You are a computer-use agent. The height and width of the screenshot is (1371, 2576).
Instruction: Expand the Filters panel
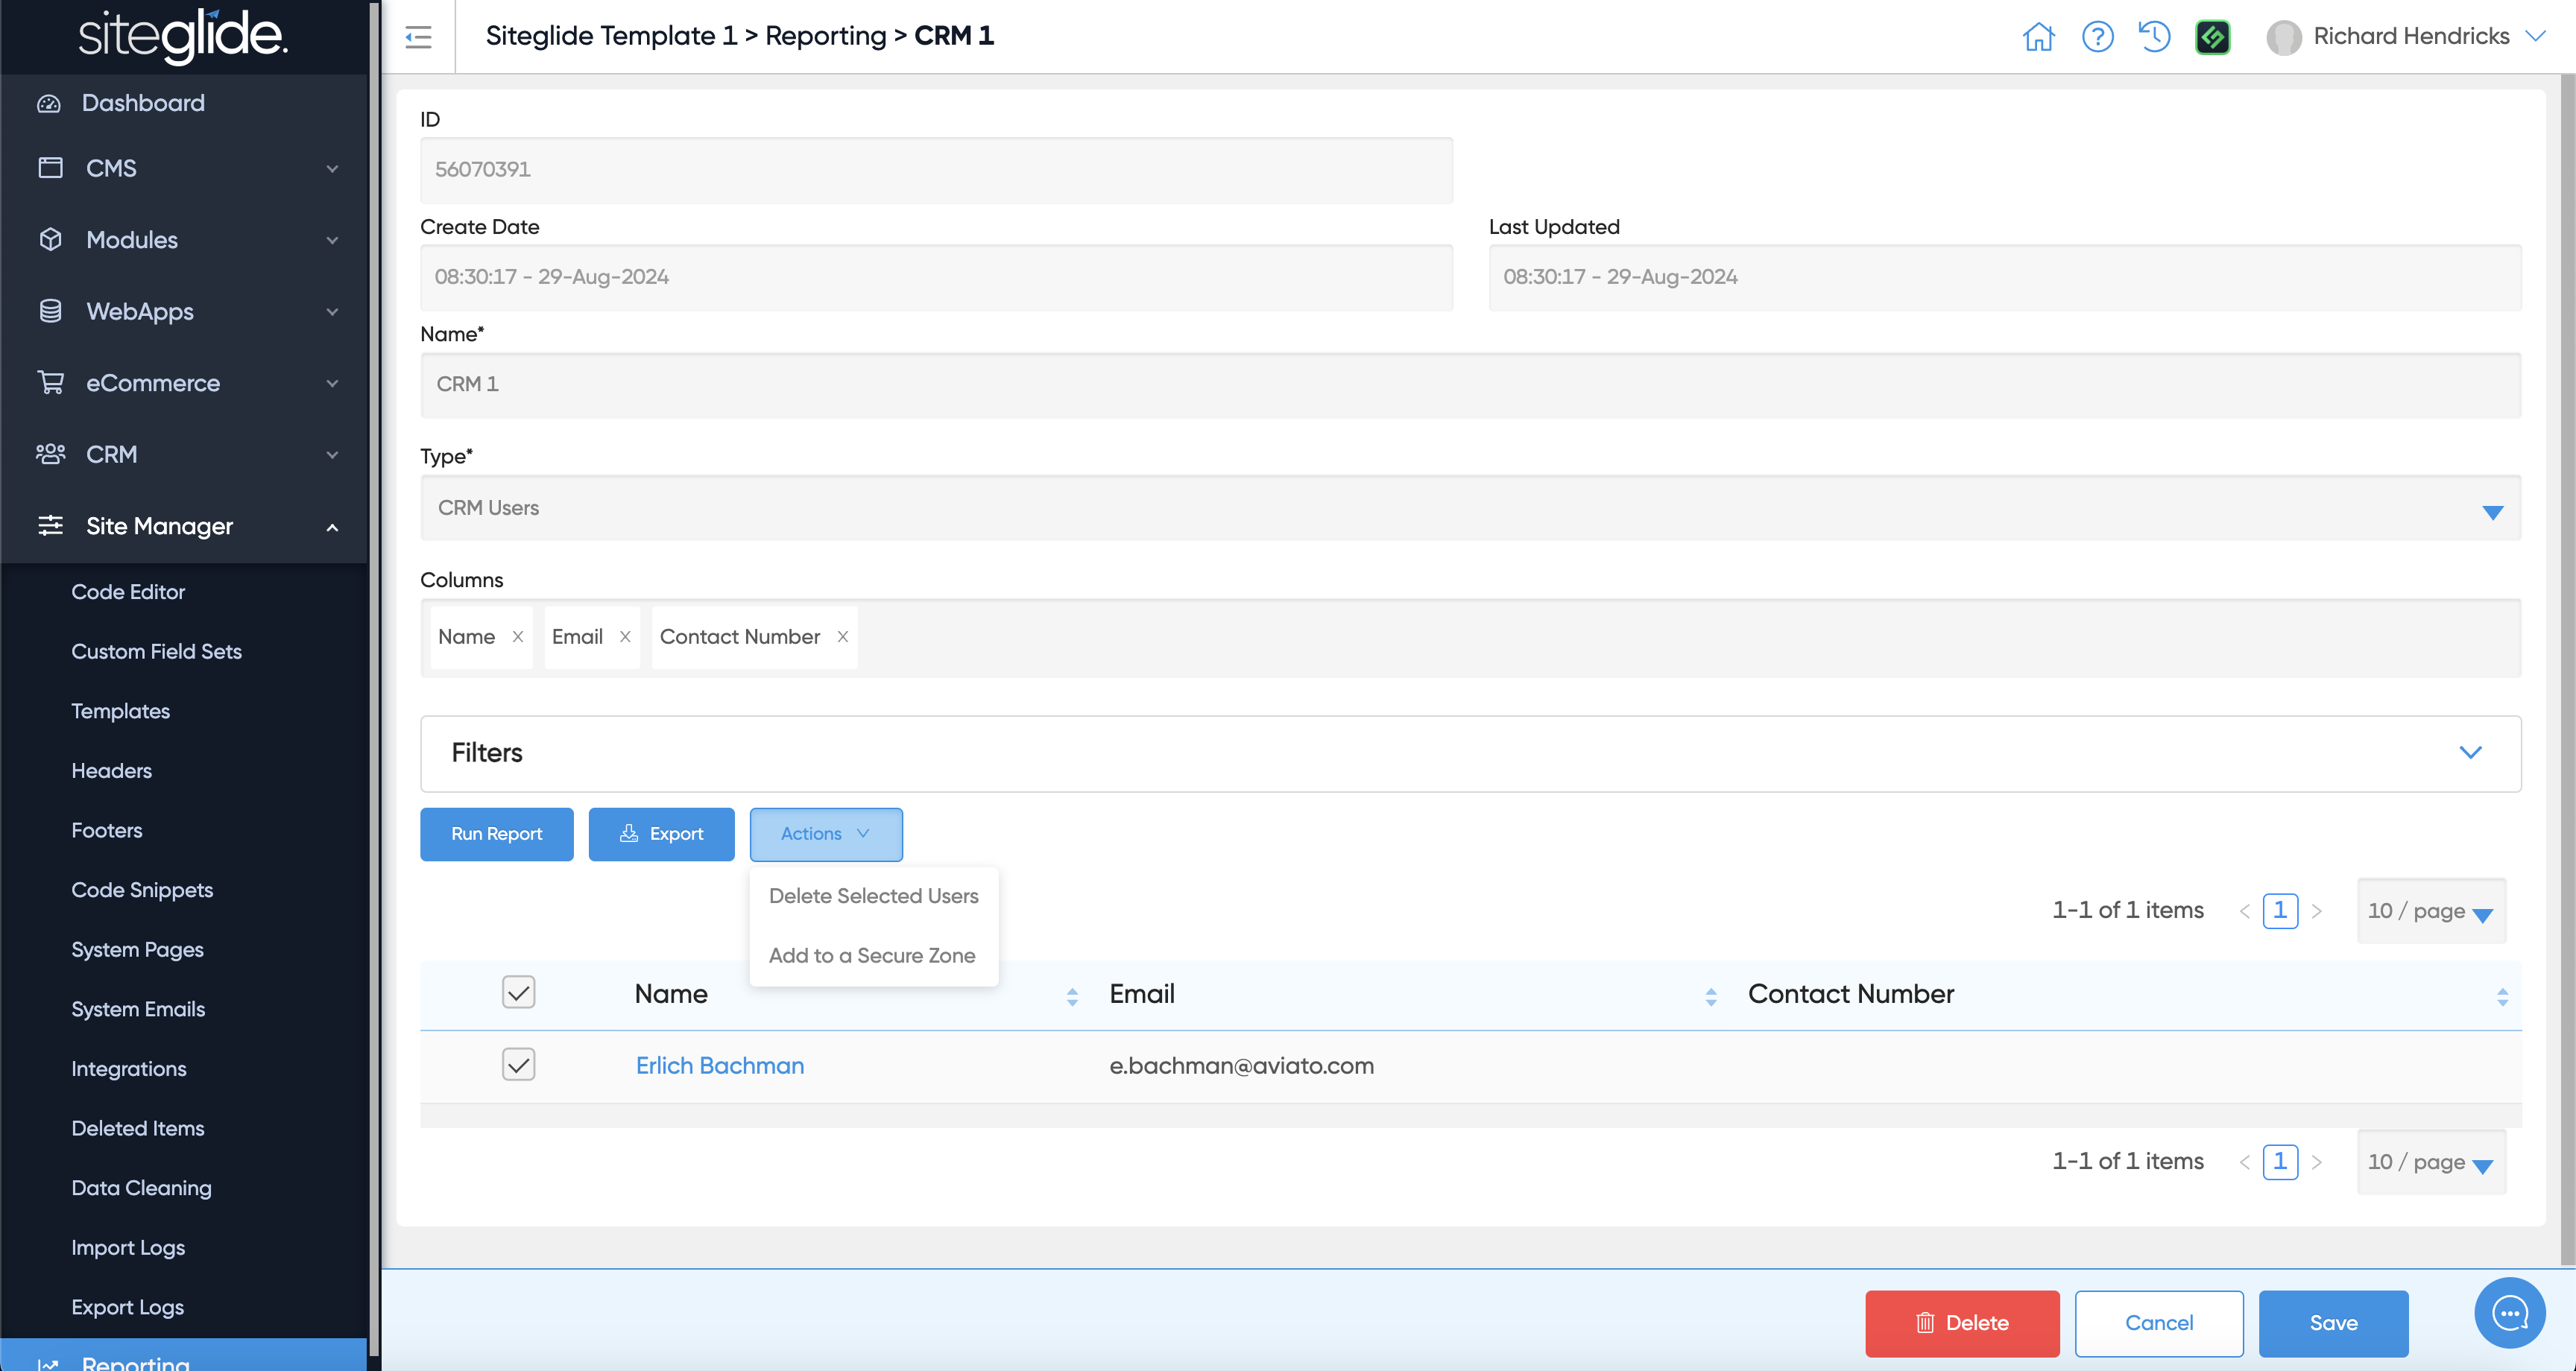tap(2470, 753)
